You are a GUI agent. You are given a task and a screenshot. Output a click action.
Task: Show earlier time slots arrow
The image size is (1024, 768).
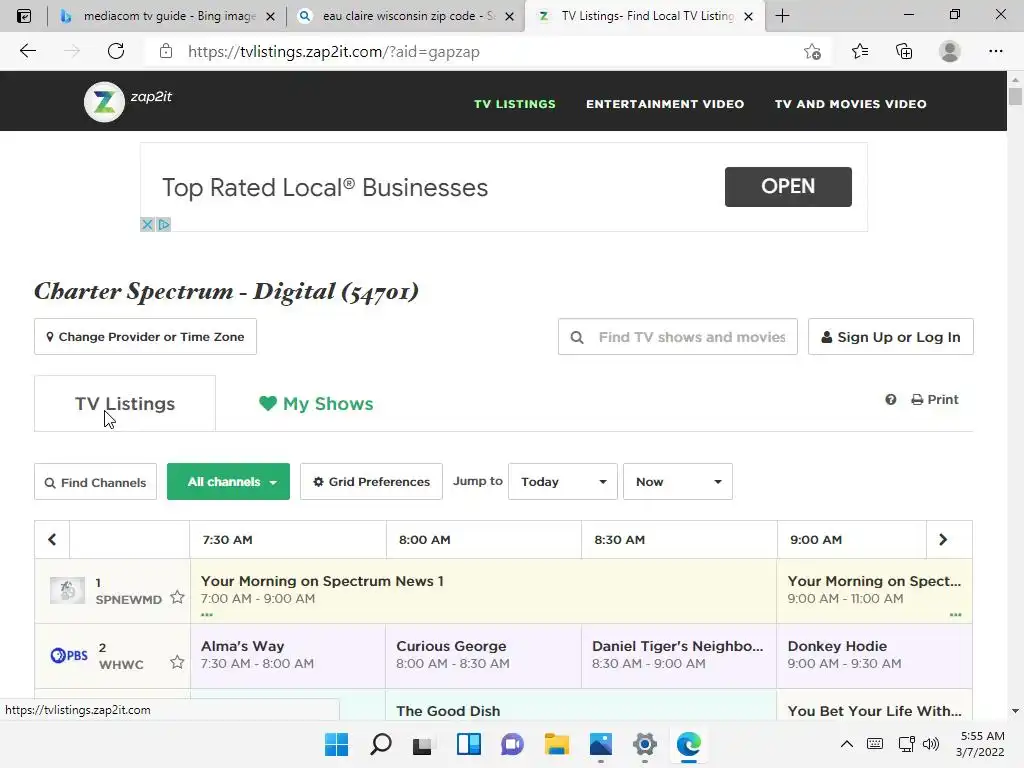(x=52, y=539)
